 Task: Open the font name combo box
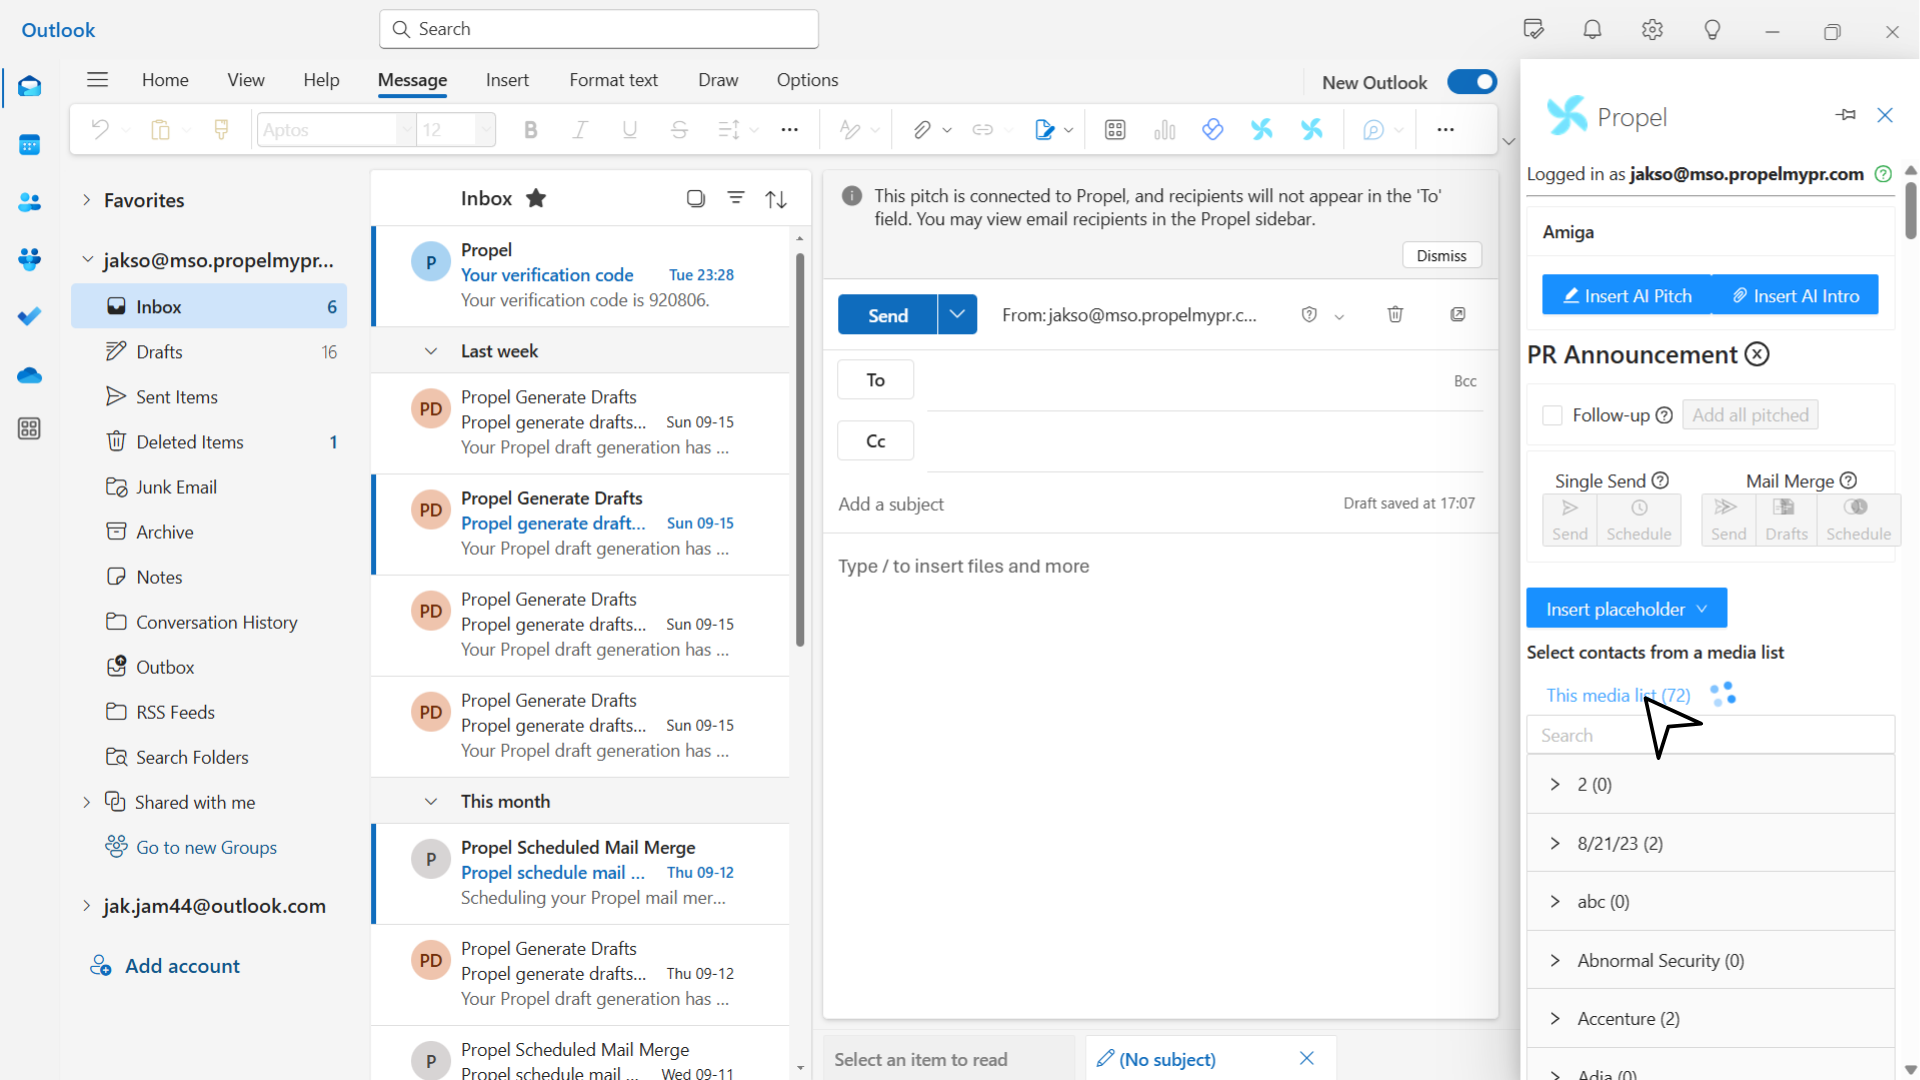pyautogui.click(x=336, y=130)
